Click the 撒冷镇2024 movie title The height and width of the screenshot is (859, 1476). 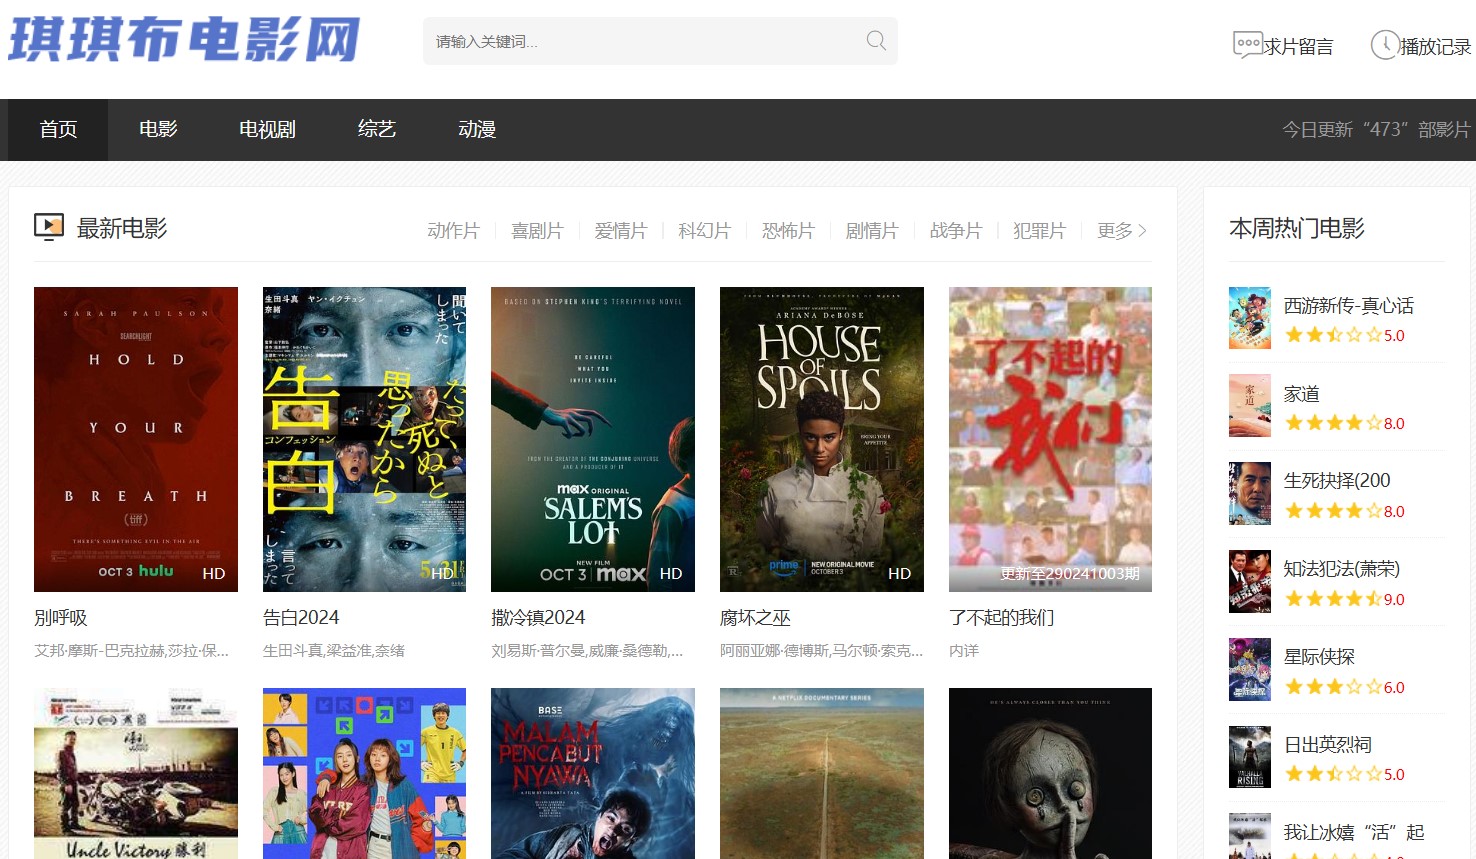(538, 618)
